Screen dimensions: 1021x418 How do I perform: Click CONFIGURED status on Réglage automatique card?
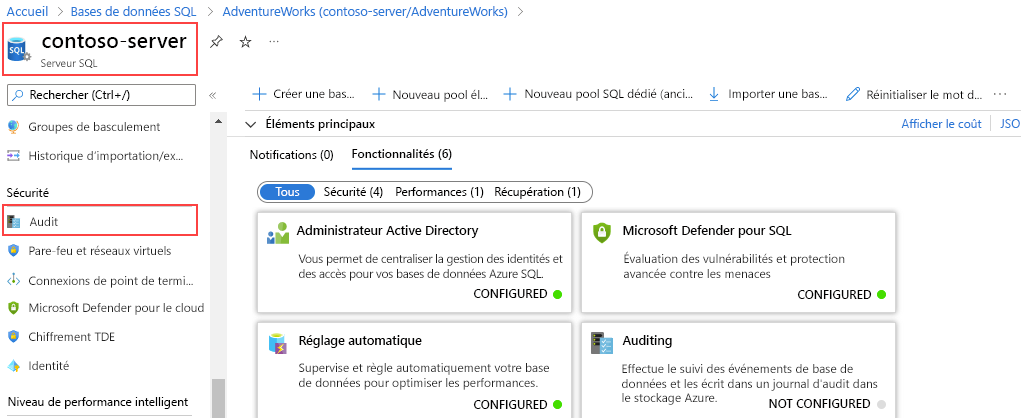[510, 404]
